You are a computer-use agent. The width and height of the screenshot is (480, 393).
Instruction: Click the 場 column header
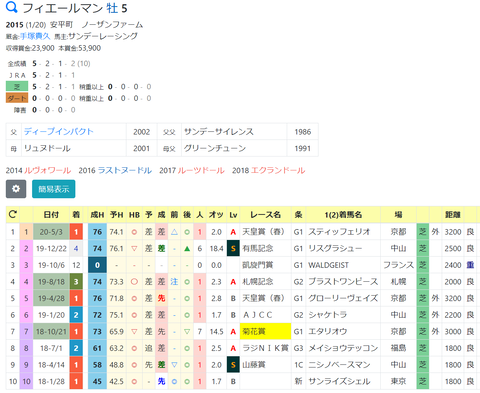[398, 215]
